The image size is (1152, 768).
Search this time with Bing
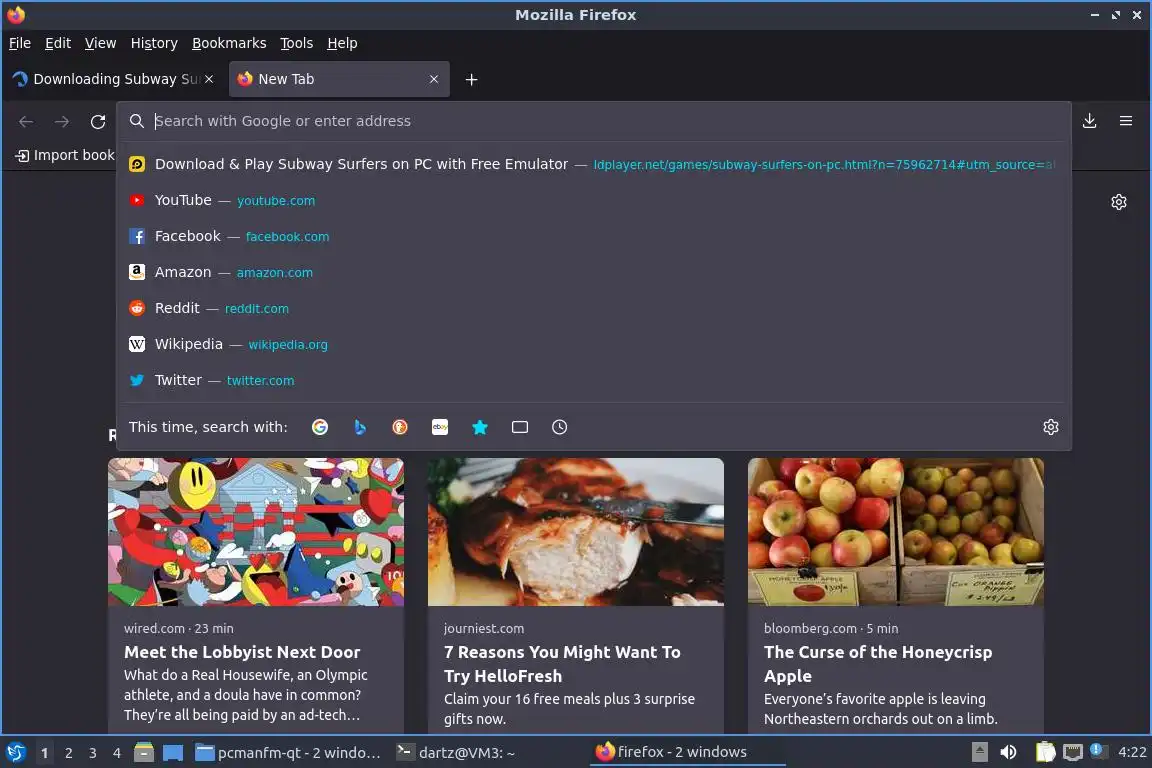(360, 427)
